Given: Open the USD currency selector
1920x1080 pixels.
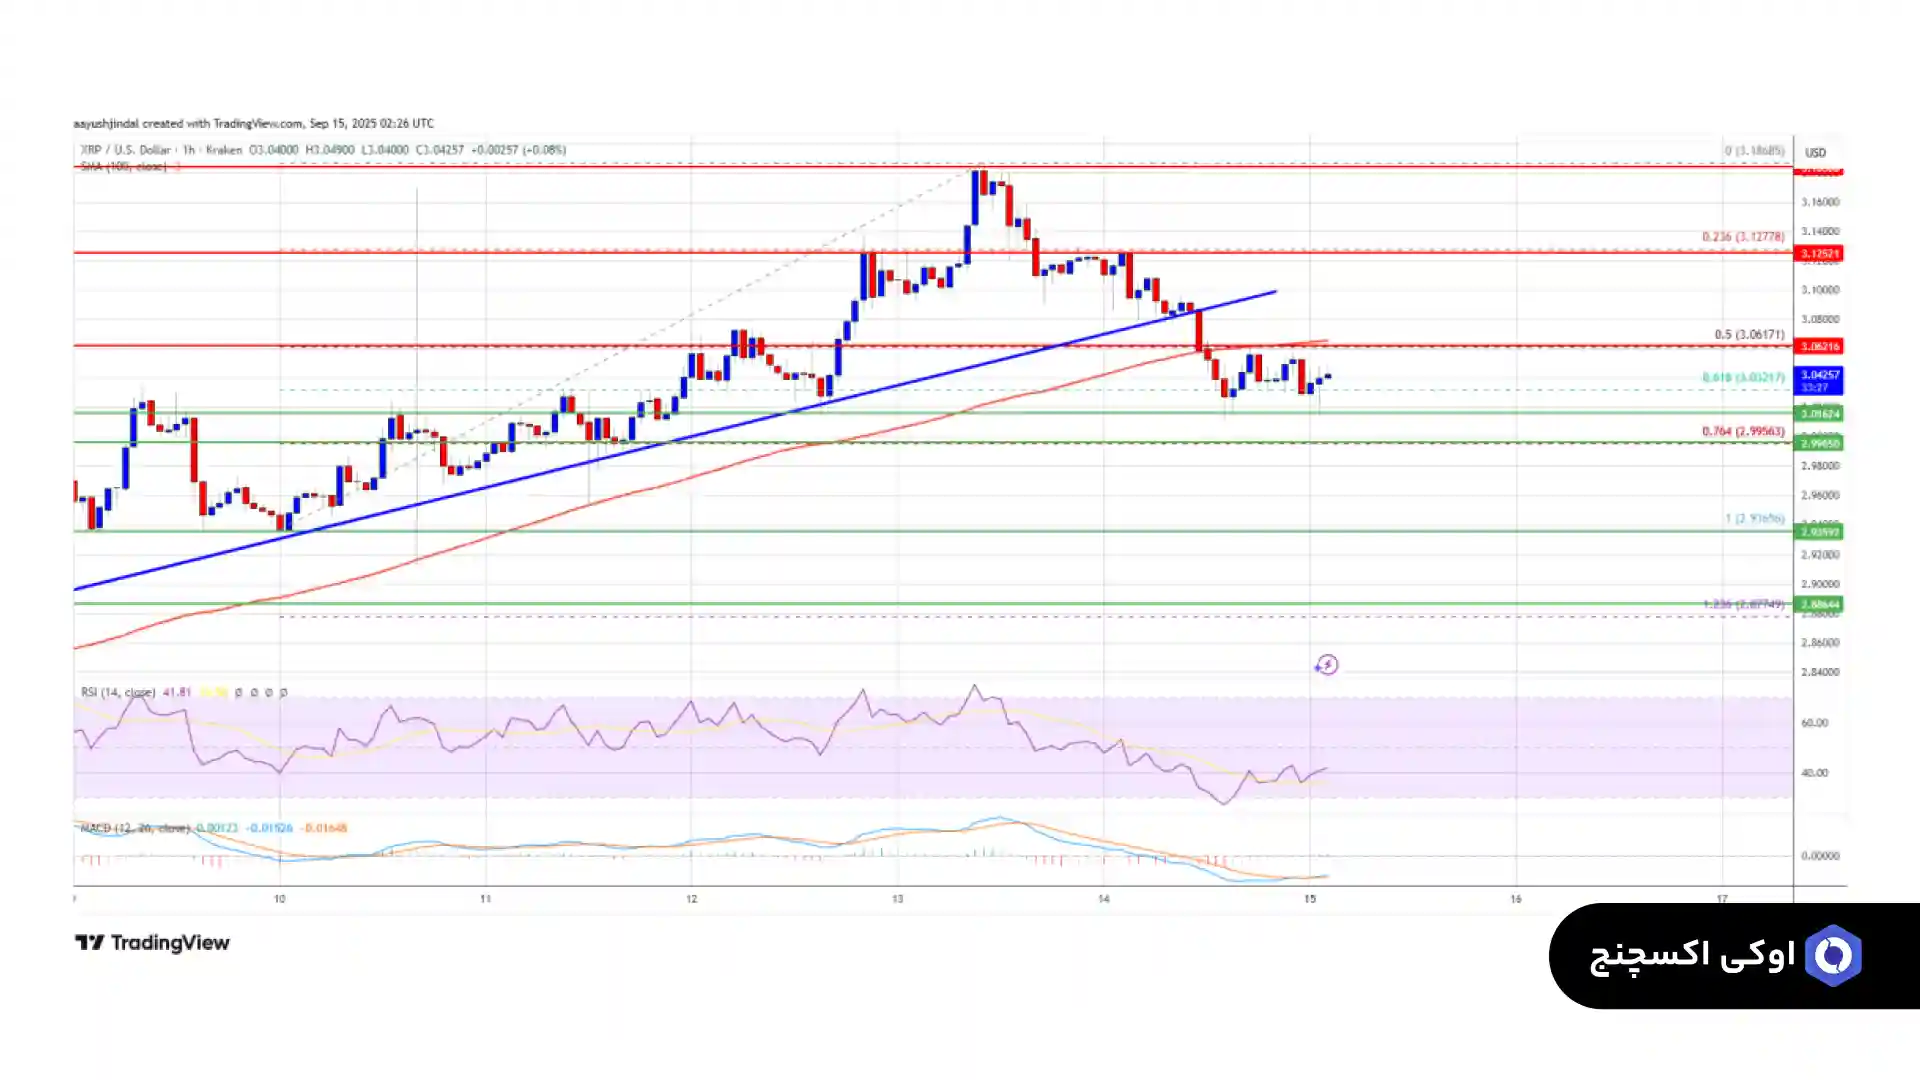Looking at the screenshot, I should pos(1815,153).
